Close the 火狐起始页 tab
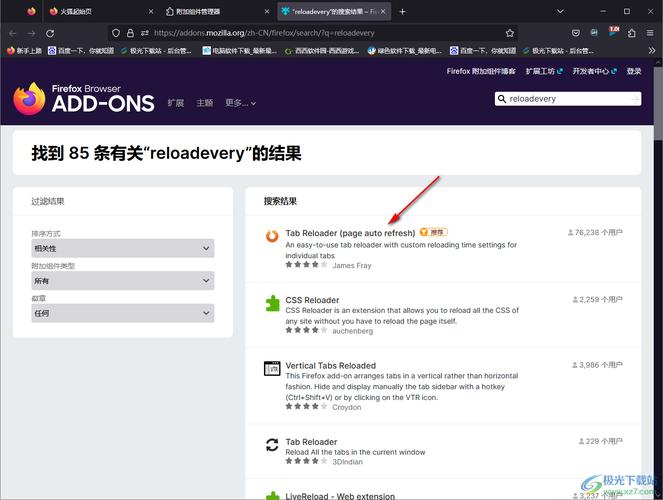The width and height of the screenshot is (663, 500). [151, 12]
